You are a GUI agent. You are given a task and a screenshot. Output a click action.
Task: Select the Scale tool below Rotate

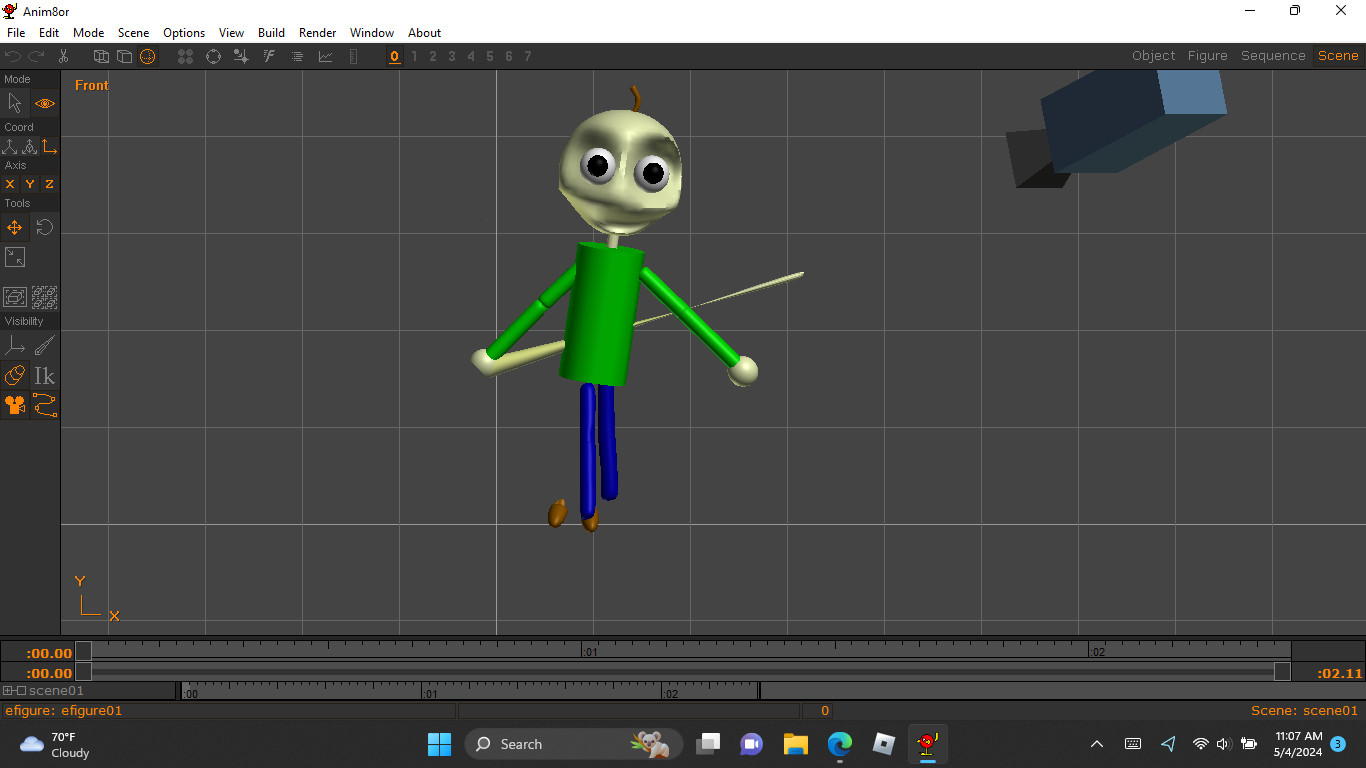[14, 257]
